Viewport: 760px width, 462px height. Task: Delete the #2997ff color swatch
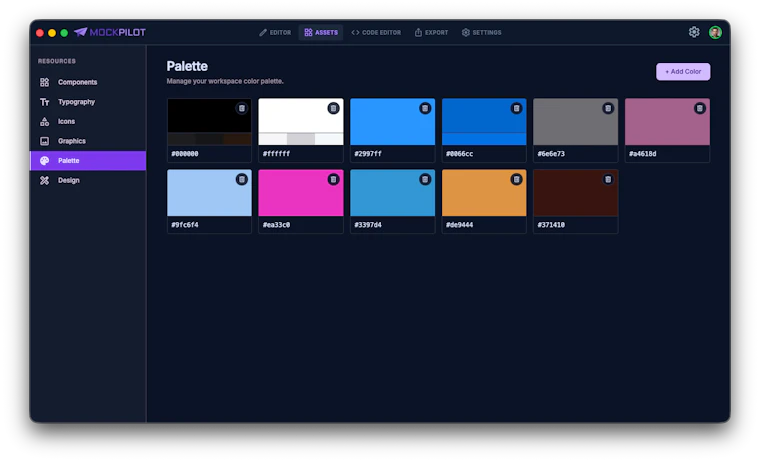(425, 109)
